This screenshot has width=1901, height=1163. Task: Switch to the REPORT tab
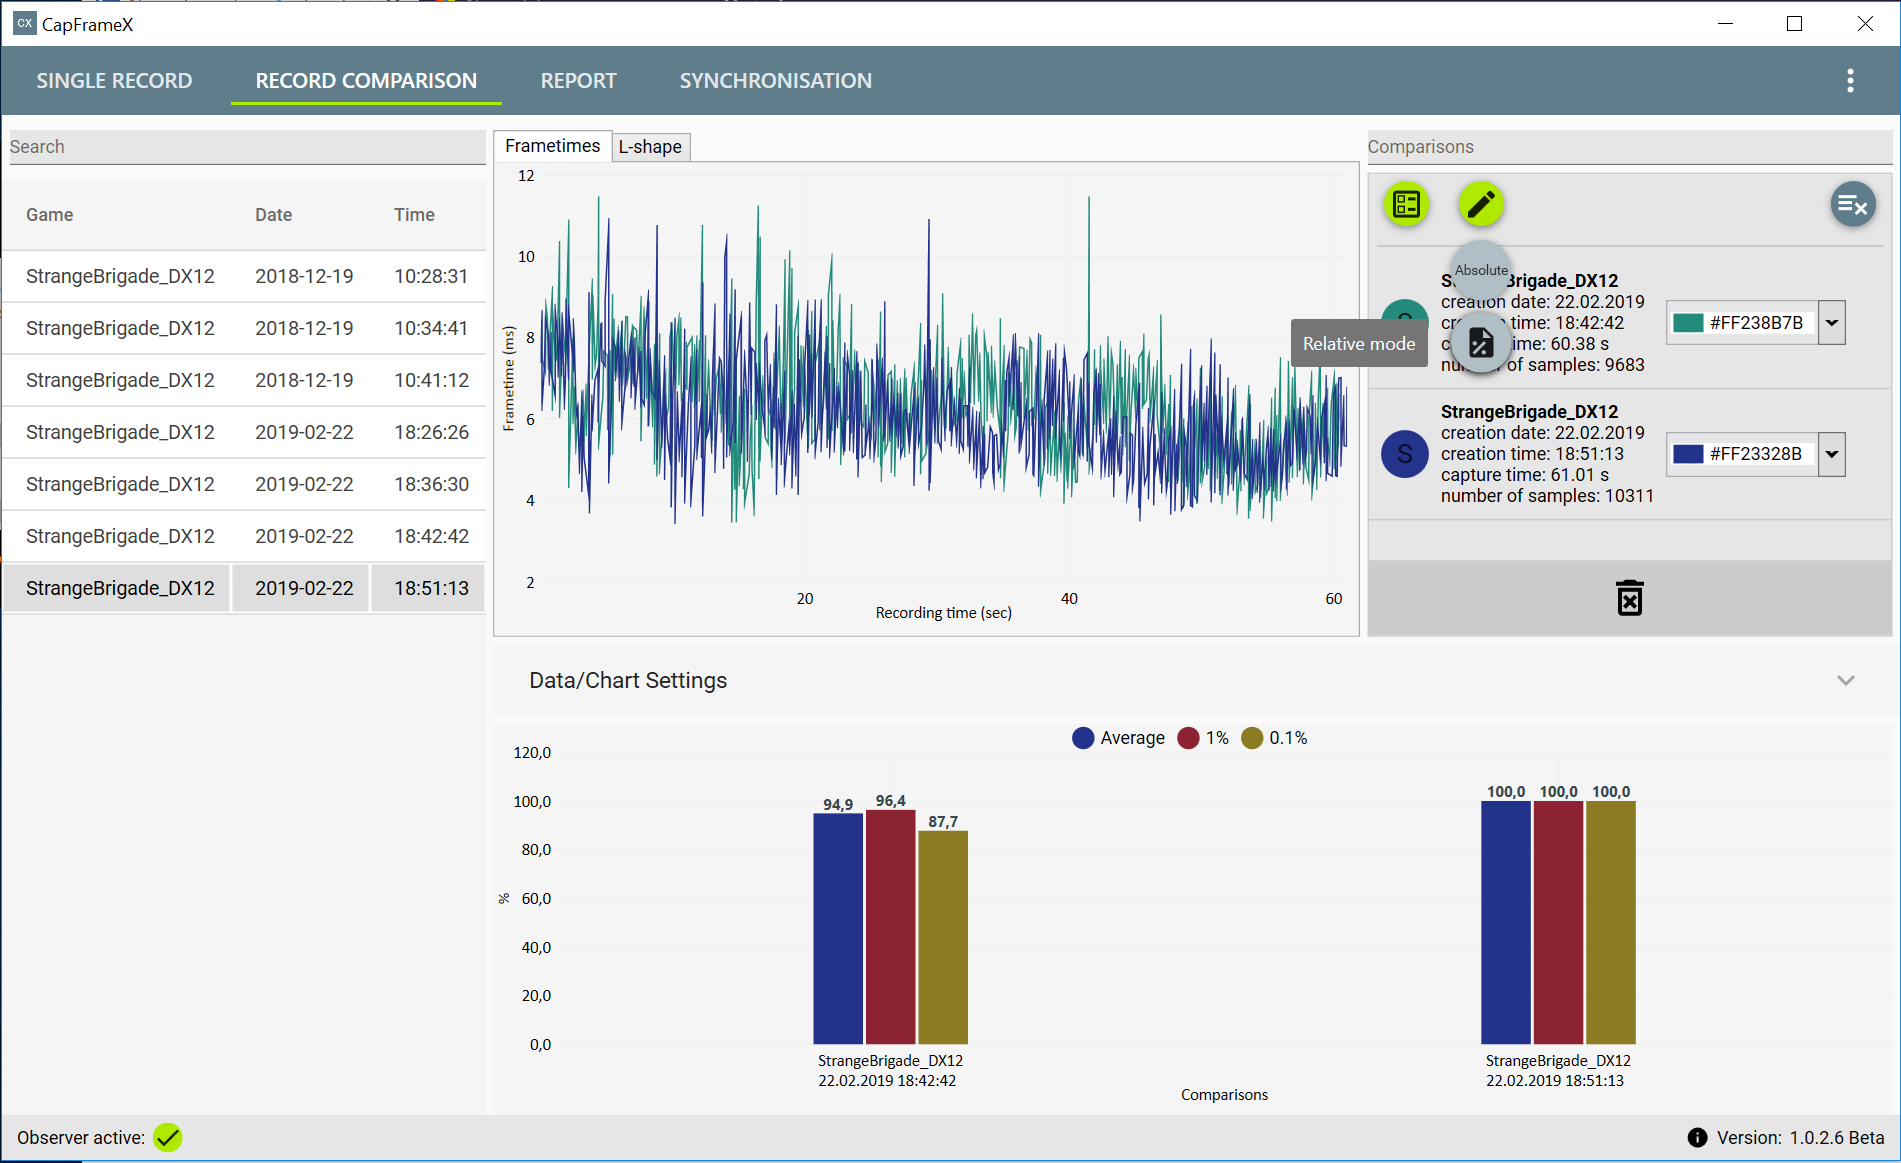[579, 81]
